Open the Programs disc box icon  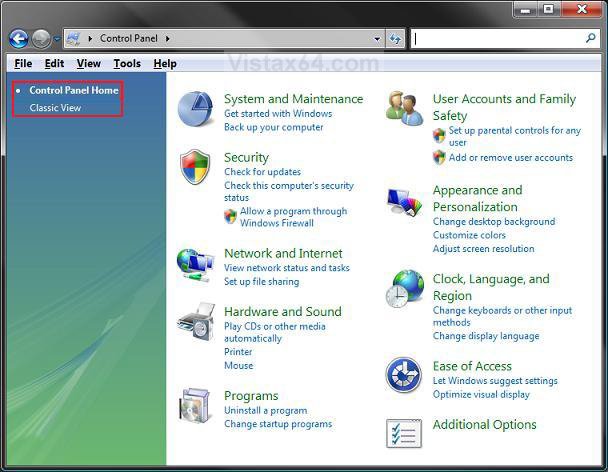[x=195, y=405]
